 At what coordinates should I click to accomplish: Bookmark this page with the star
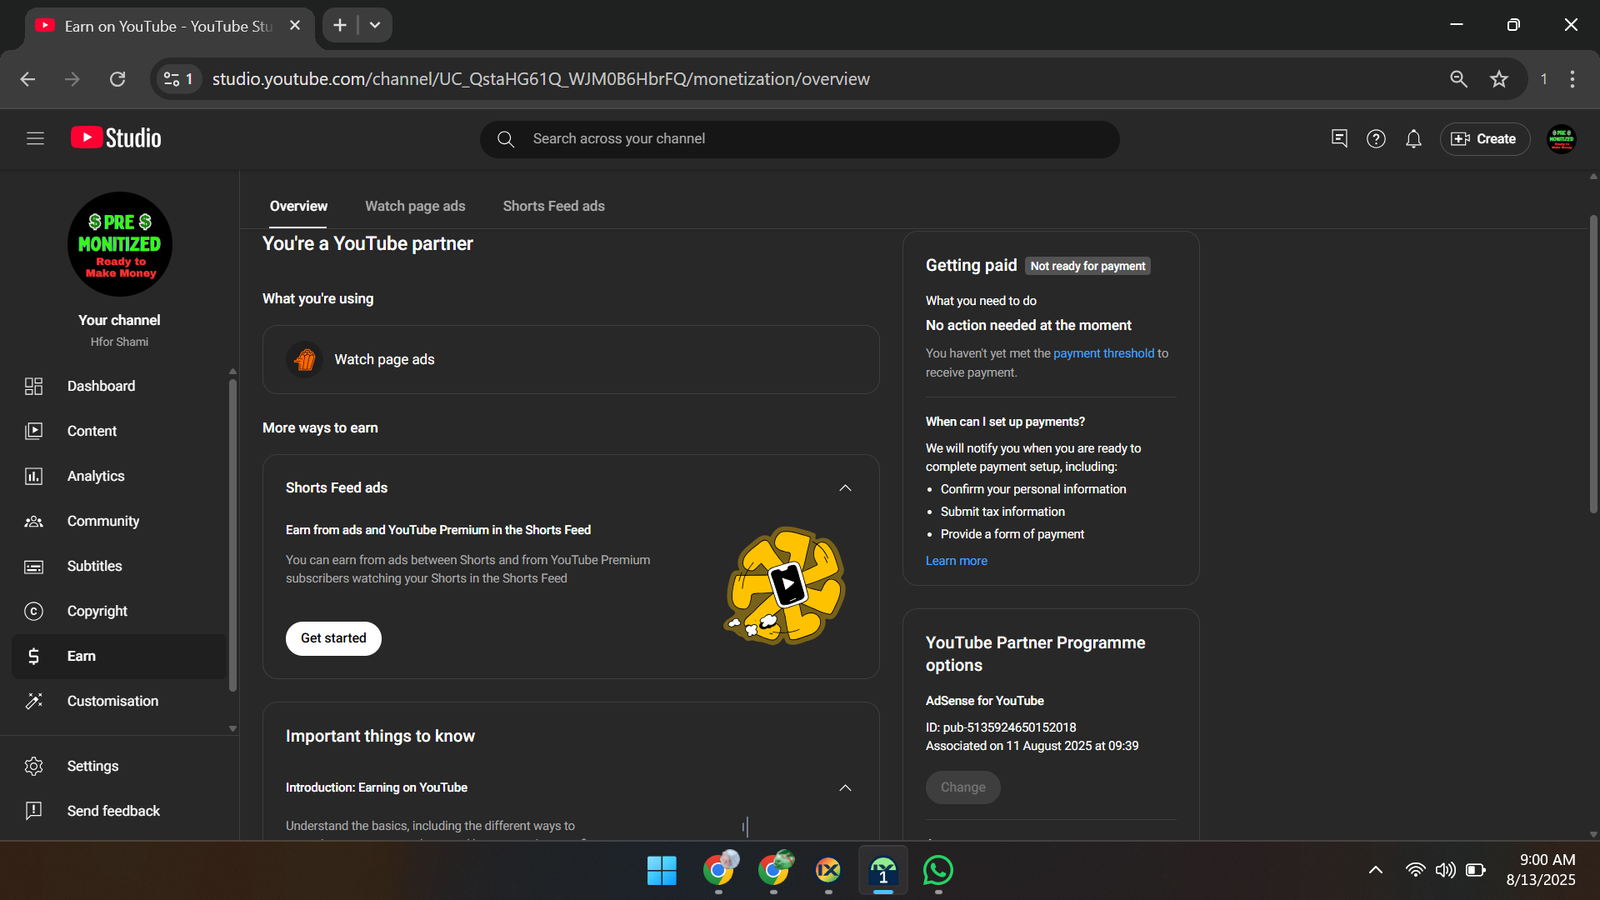tap(1498, 79)
